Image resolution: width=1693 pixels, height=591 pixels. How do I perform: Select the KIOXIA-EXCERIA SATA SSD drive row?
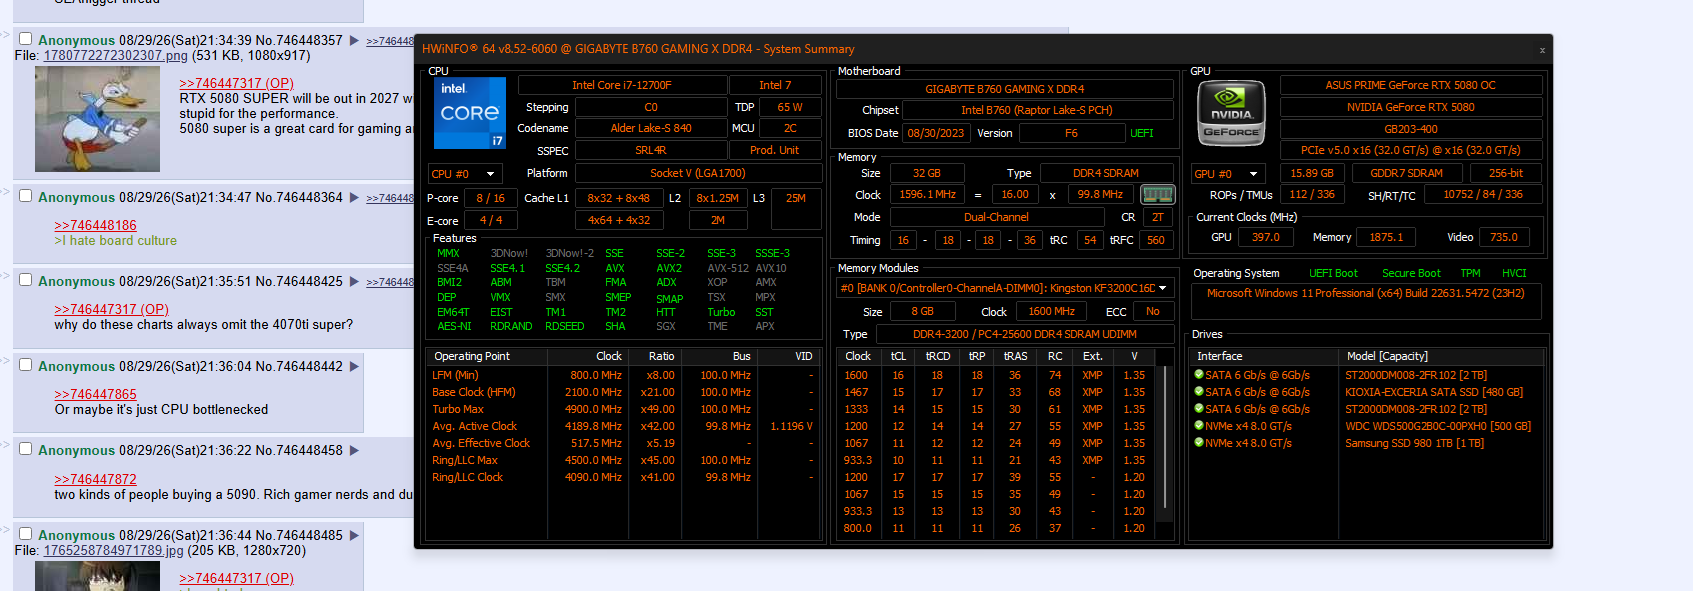pos(1367,393)
